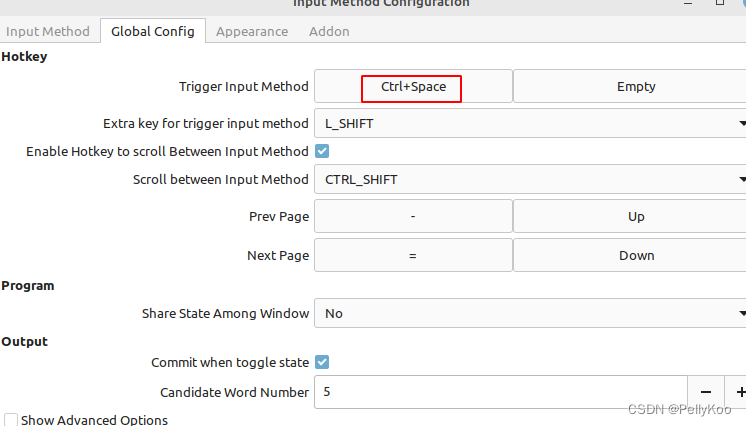Expand the CTRL_SHIFT scroll method dropdown
This screenshot has width=746, height=426.
pyautogui.click(x=530, y=179)
